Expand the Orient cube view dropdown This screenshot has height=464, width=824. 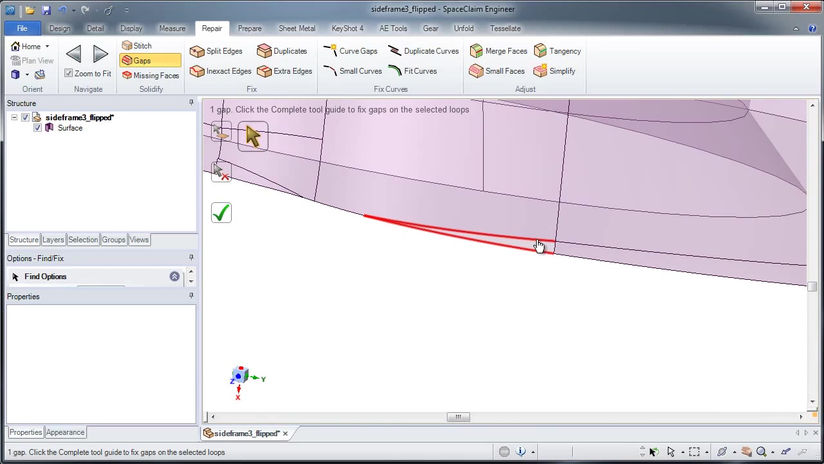[x=27, y=75]
